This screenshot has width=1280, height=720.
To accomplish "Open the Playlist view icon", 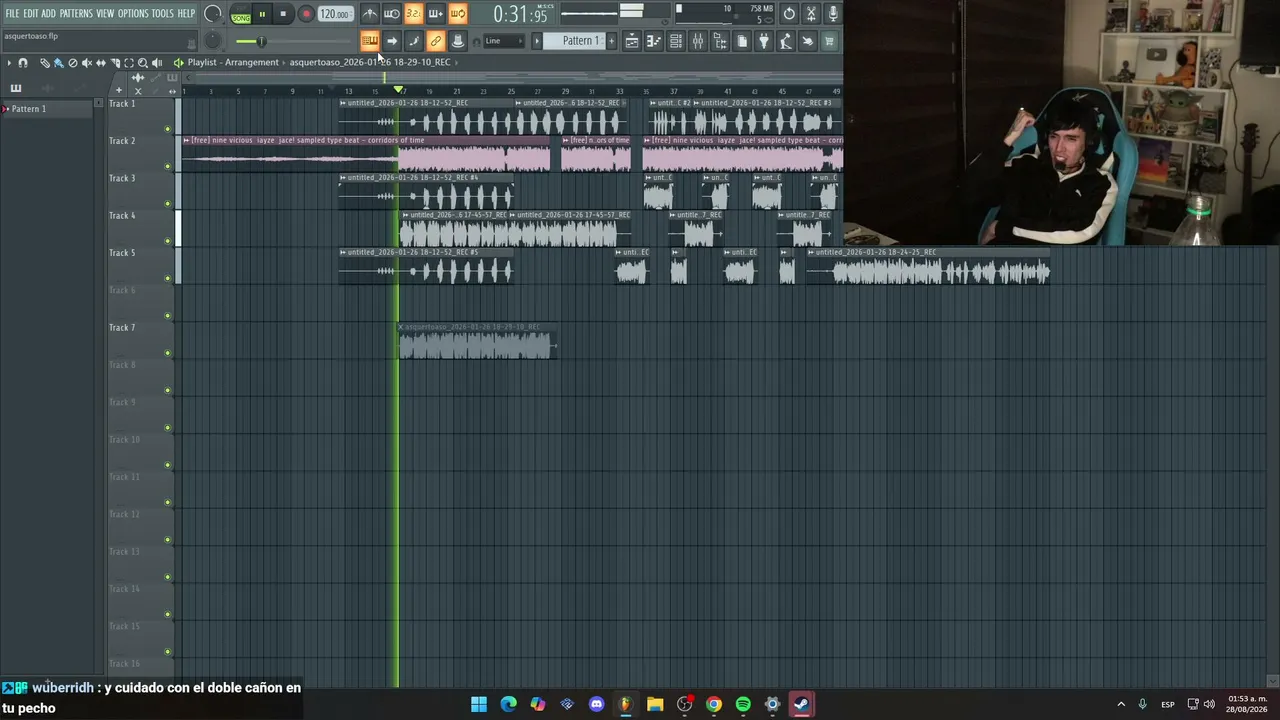I will point(632,41).
